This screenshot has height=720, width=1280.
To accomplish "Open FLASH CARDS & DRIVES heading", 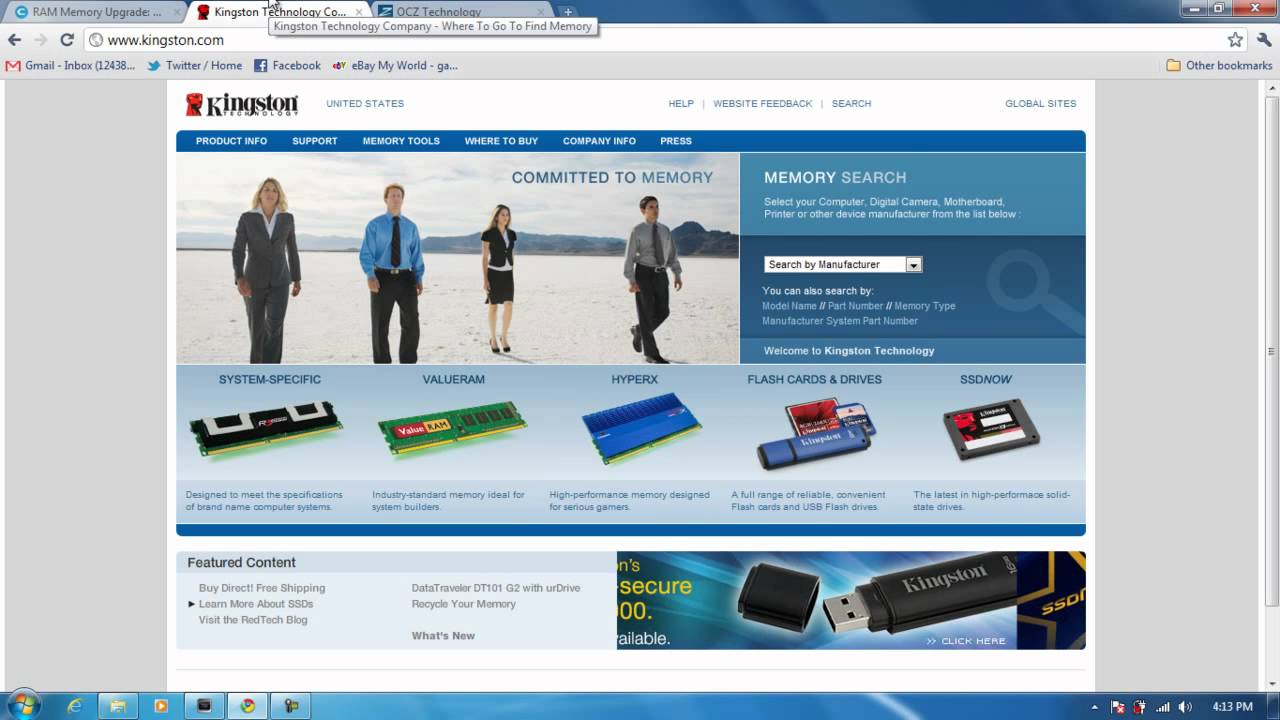I will [x=815, y=380].
